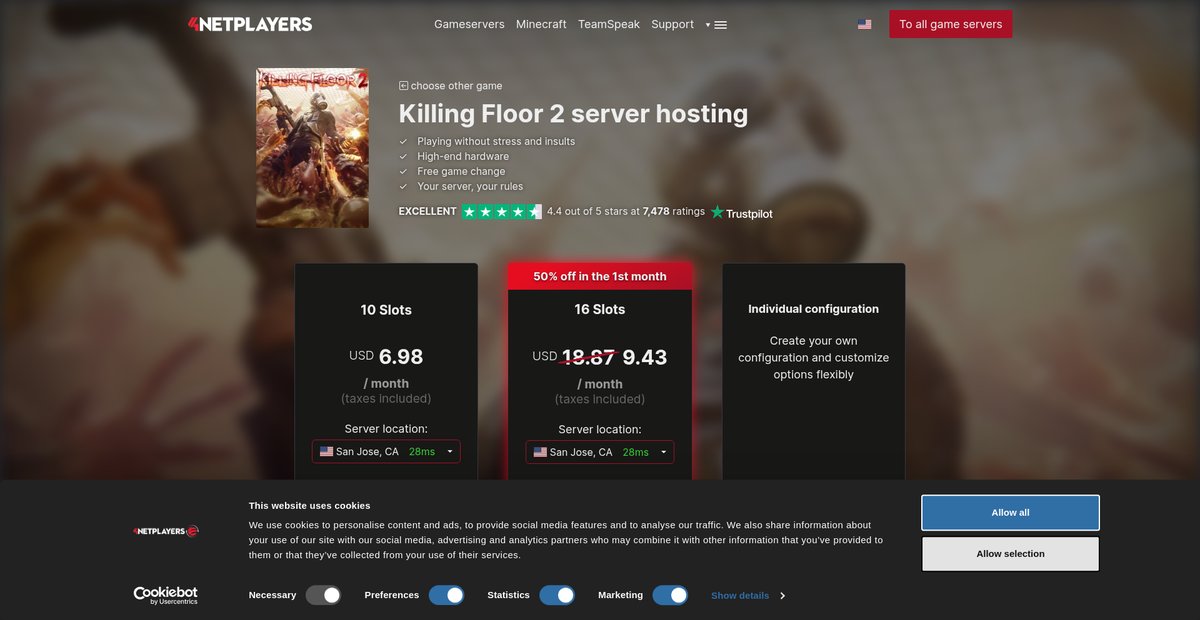Screen dimensions: 1200x620
Task: Click the Killing Floor 2 cover image
Action: [x=312, y=148]
